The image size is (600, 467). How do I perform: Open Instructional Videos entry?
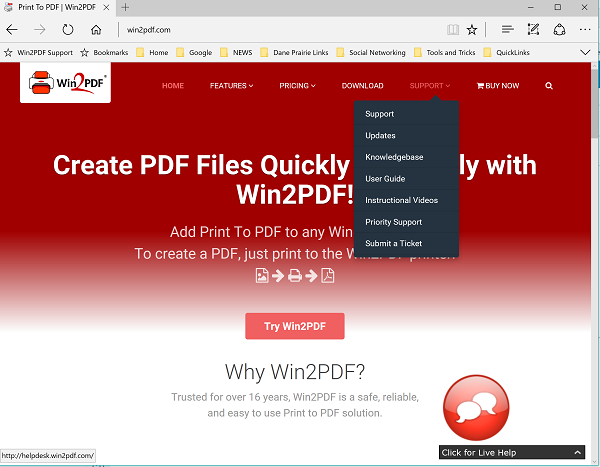[x=406, y=200]
